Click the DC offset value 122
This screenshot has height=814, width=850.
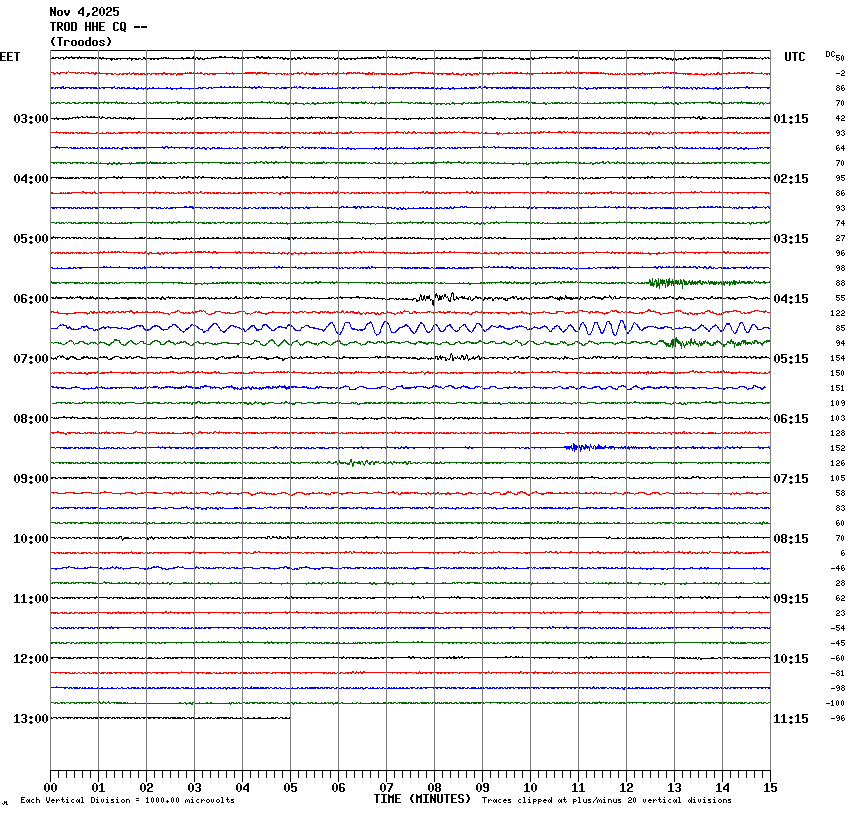[839, 313]
